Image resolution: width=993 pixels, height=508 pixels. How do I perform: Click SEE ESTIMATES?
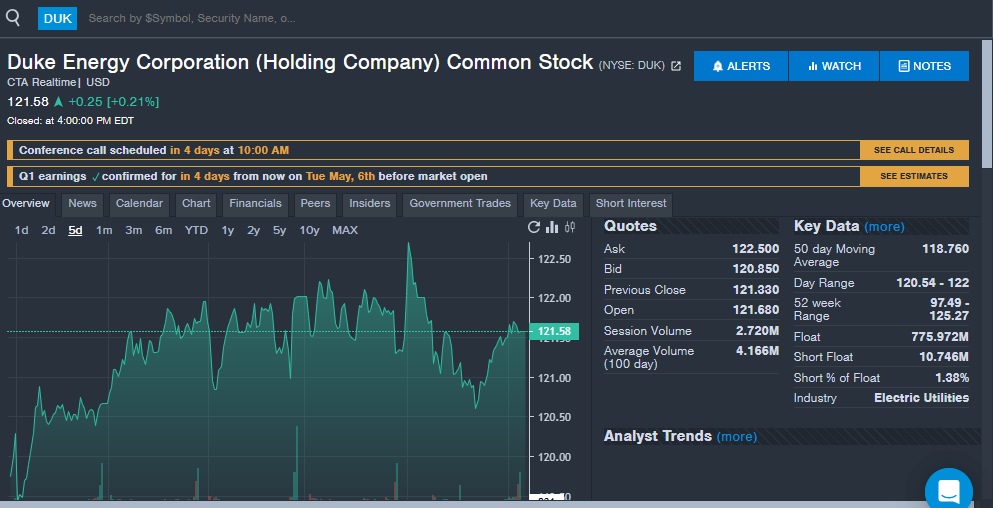click(x=914, y=176)
